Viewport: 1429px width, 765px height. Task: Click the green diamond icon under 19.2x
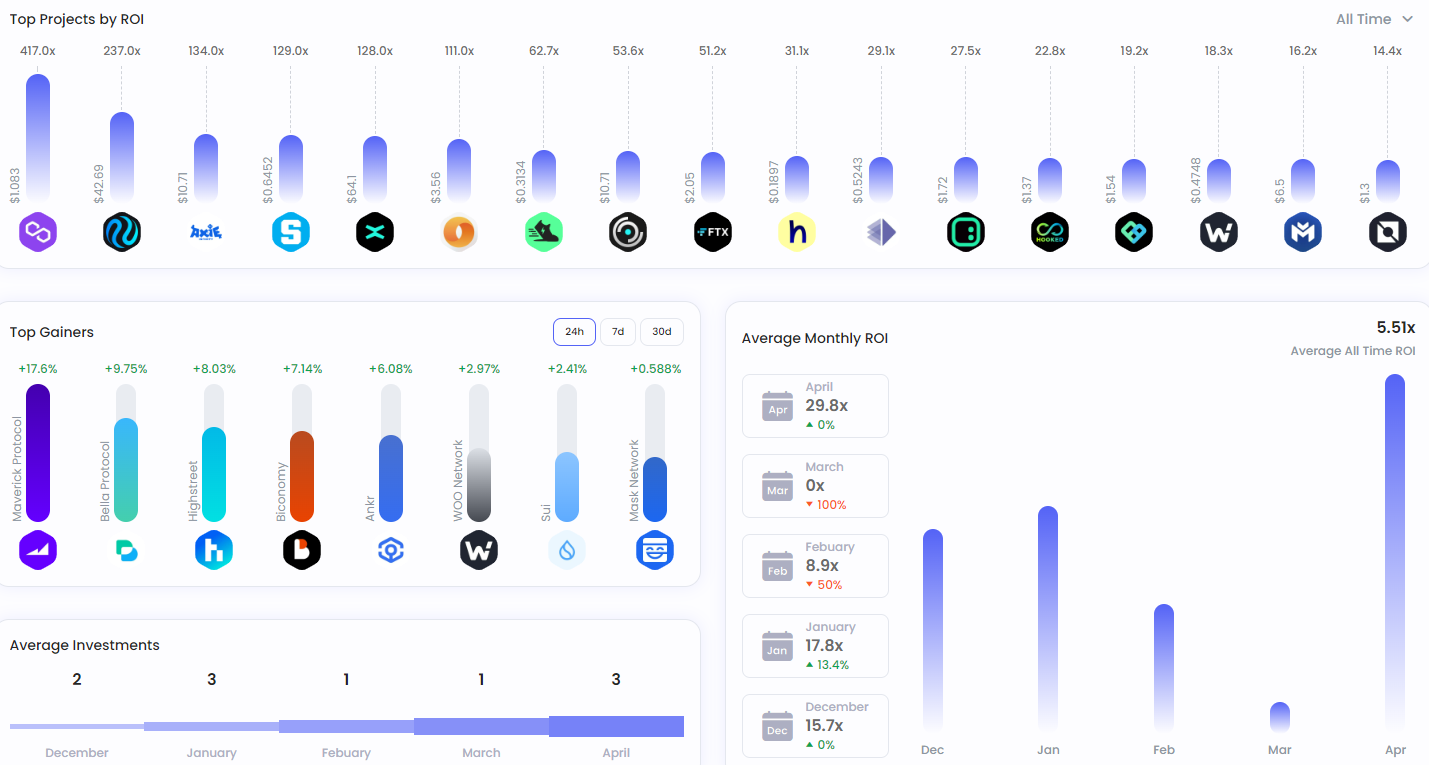[x=1134, y=232]
